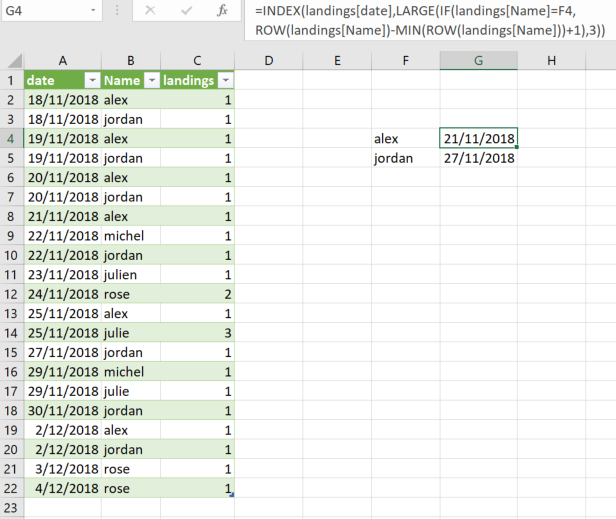Click 3/12/2018 date cell
The image size is (616, 519).
tap(62, 469)
